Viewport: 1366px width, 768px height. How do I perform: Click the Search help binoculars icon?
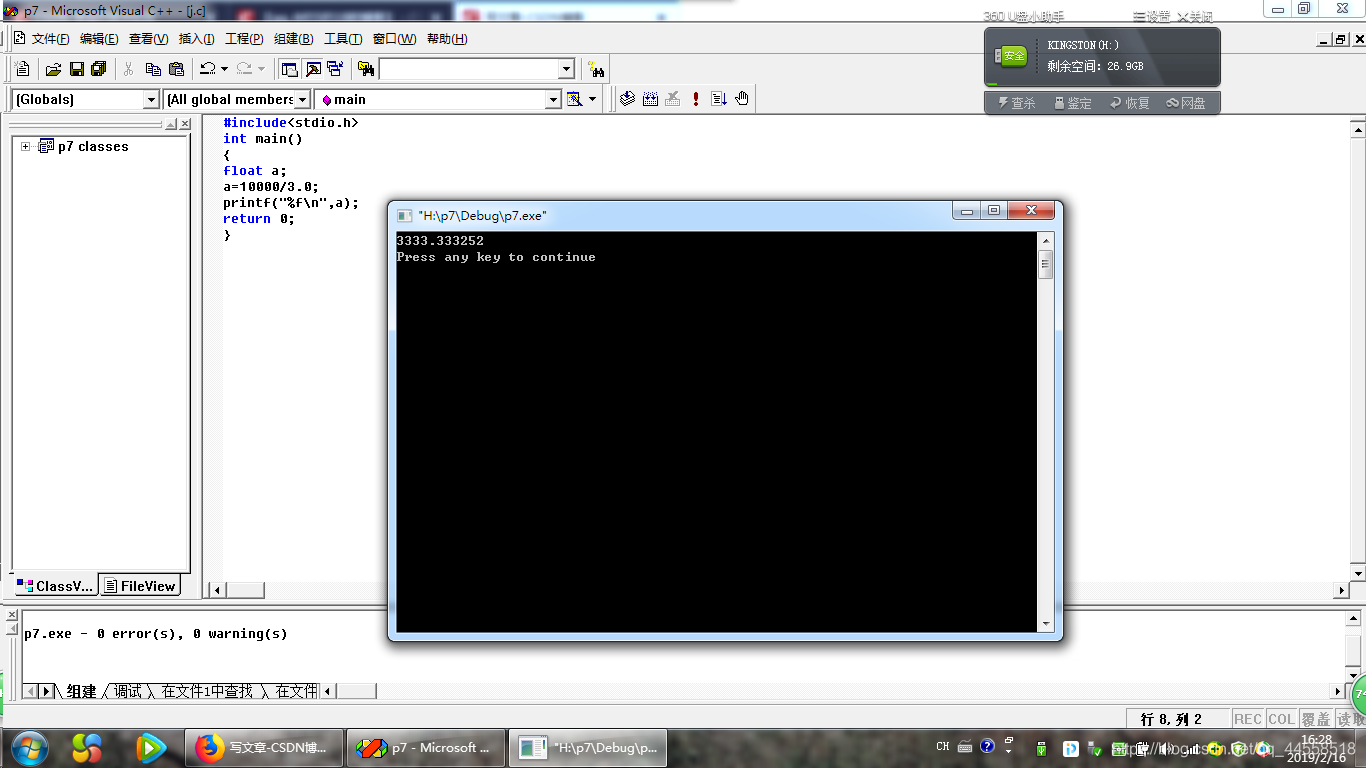[x=596, y=69]
